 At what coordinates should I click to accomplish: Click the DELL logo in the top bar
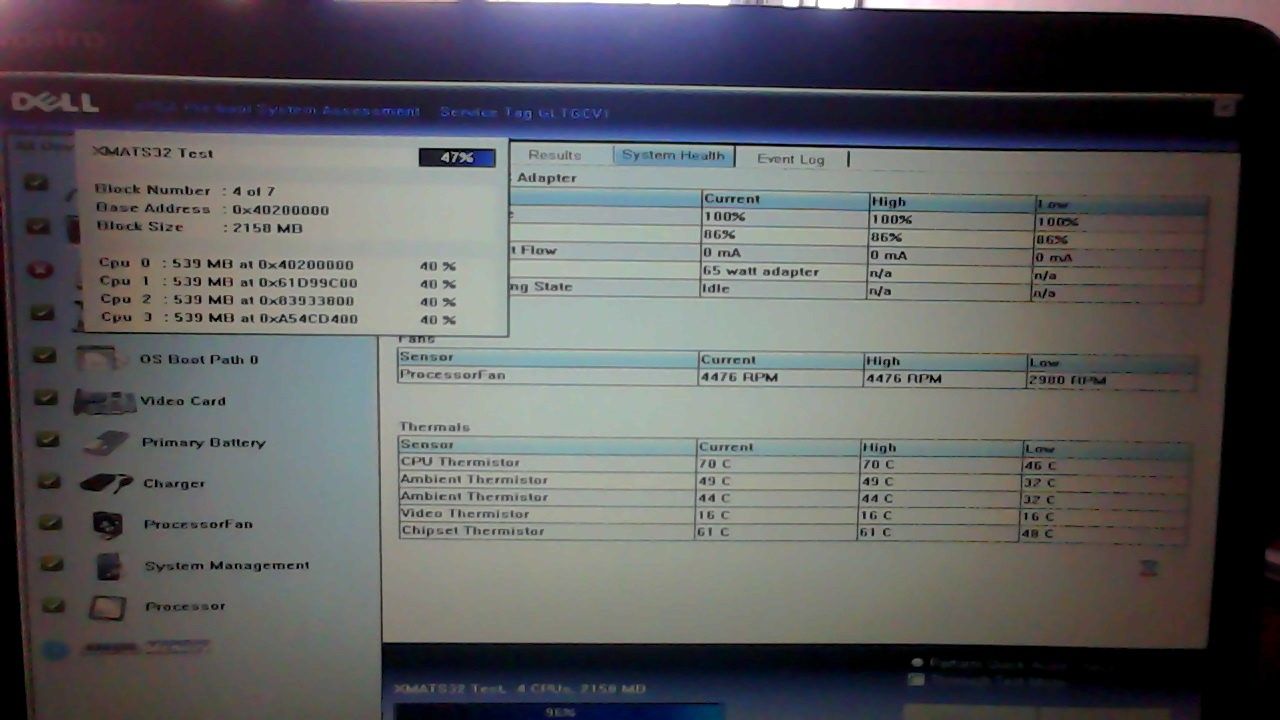point(55,102)
